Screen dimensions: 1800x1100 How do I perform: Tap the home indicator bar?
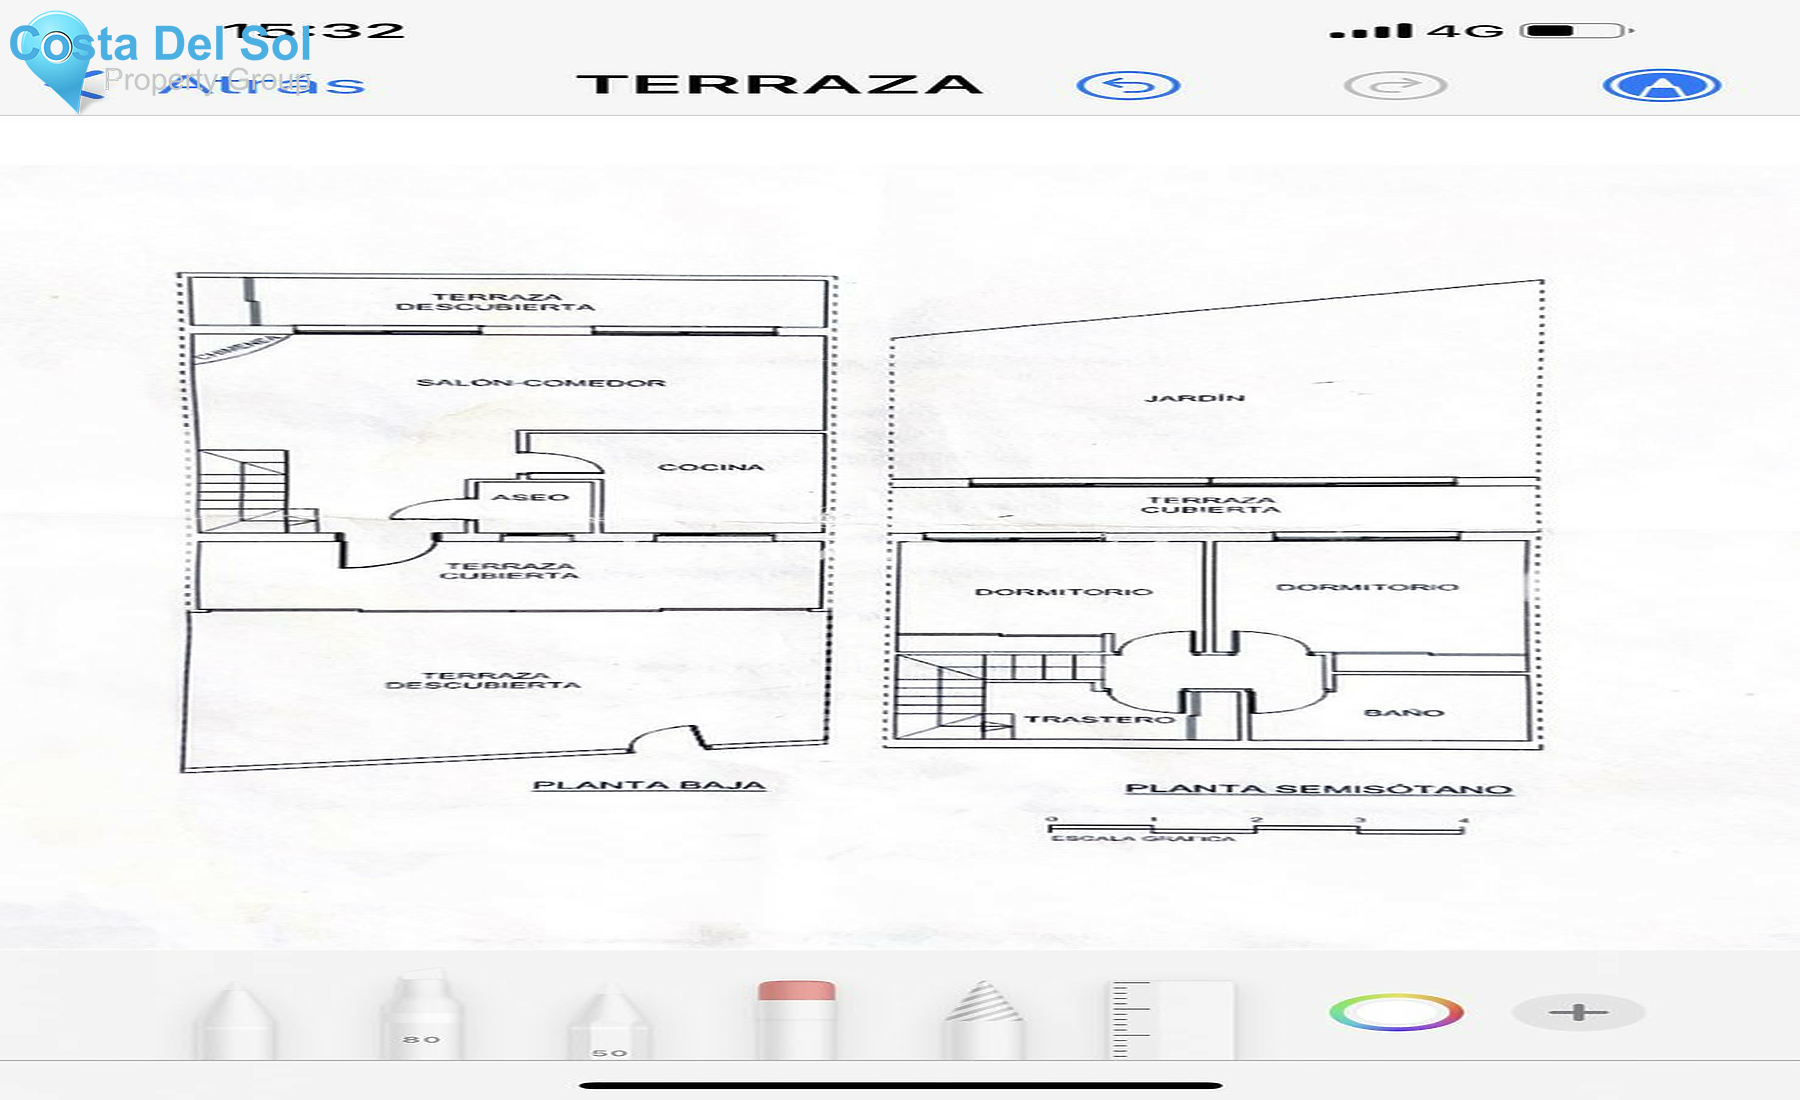click(x=900, y=1085)
